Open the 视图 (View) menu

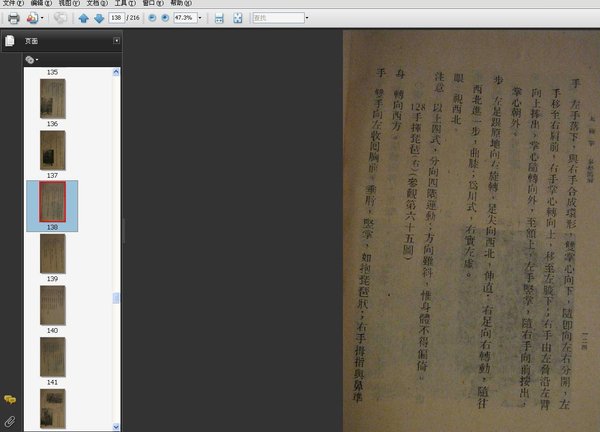(x=69, y=3)
